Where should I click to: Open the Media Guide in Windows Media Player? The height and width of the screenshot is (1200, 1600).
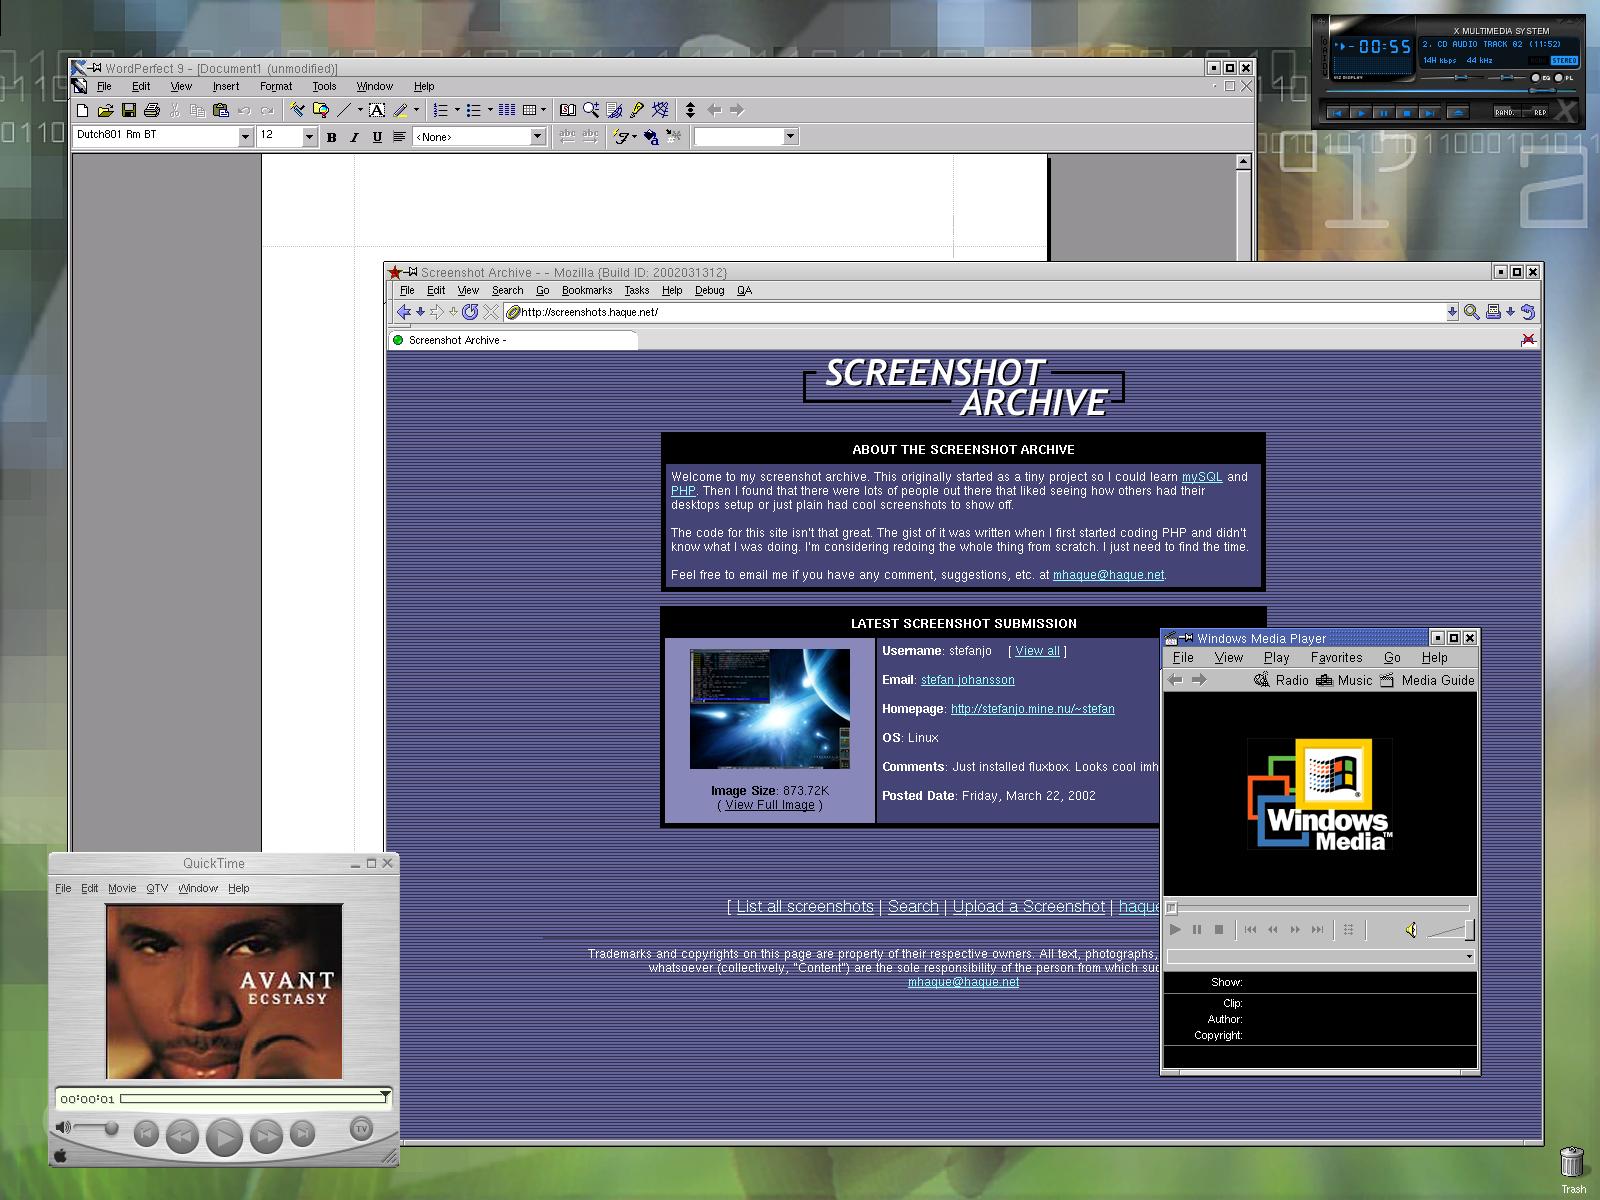coord(1427,680)
